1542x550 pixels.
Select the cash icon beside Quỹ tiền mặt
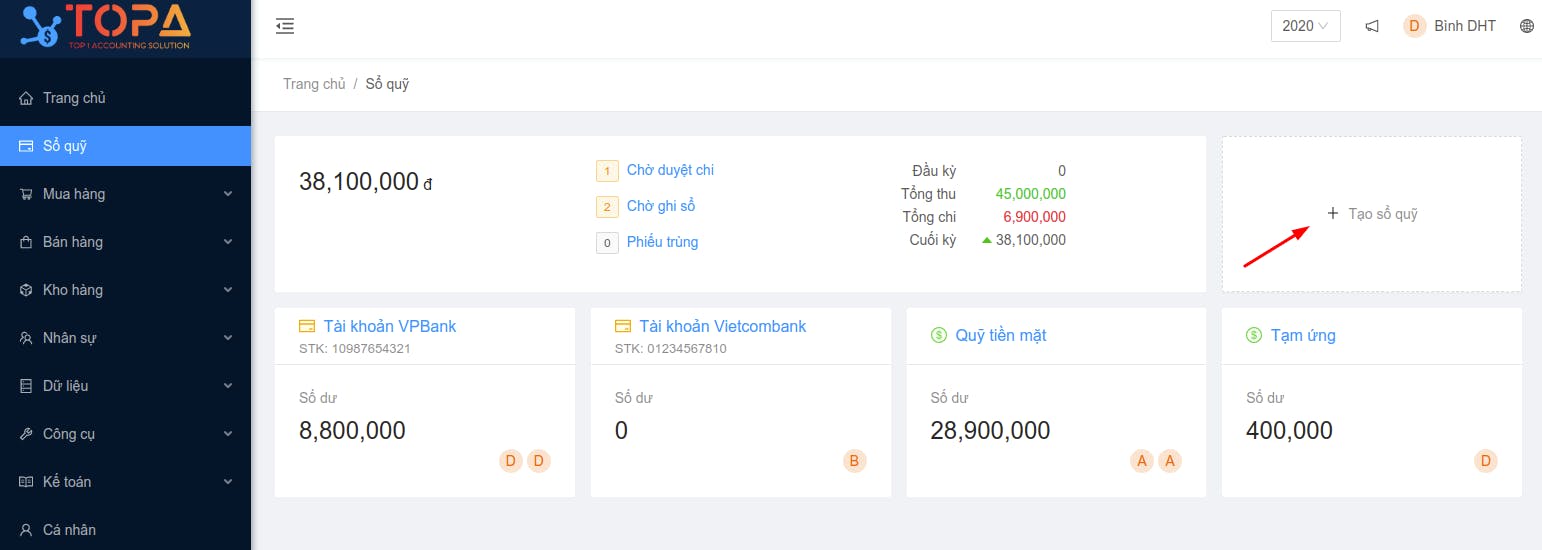938,335
